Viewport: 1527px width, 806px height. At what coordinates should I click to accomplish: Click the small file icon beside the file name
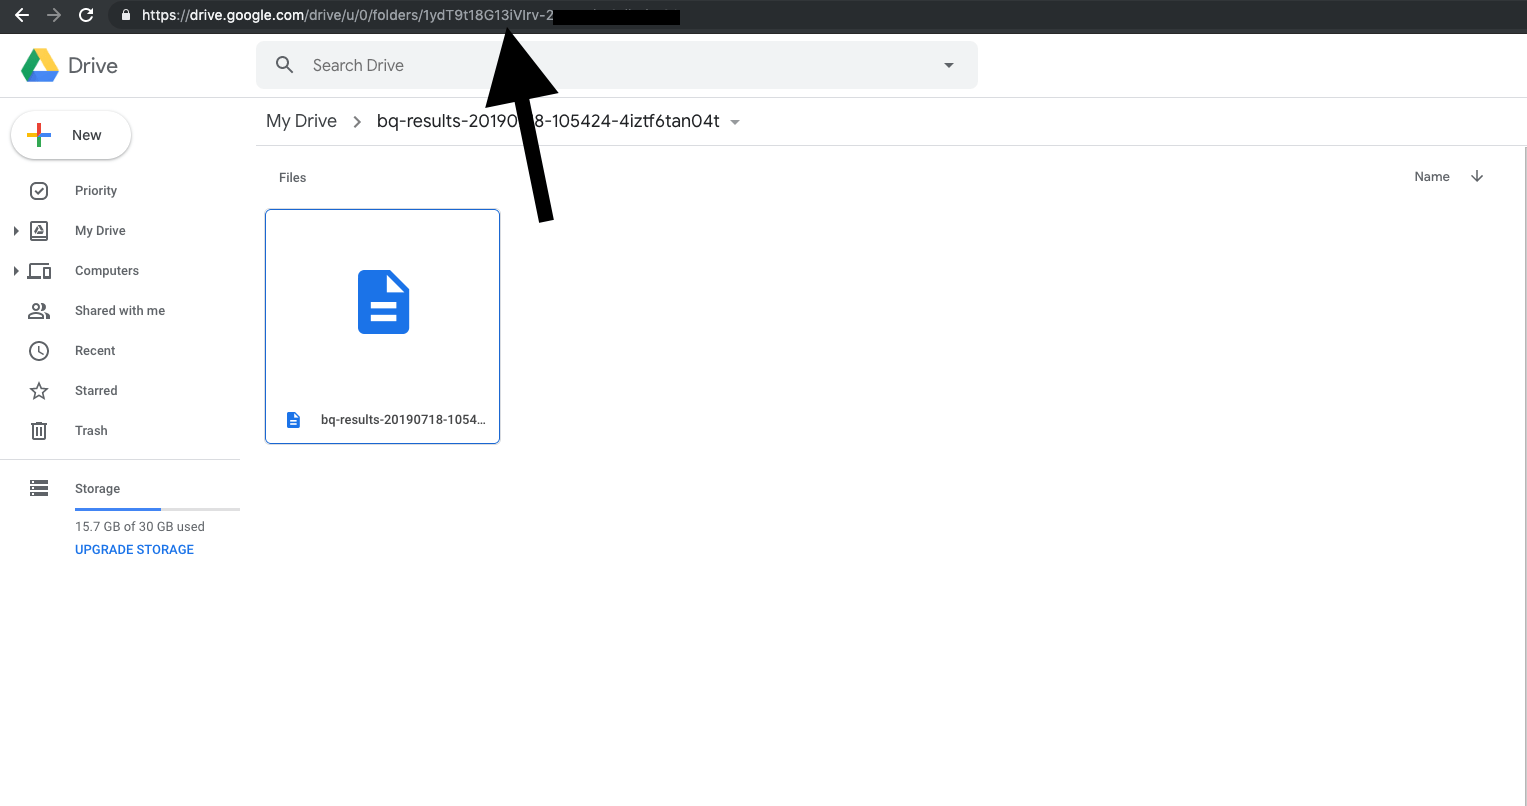[293, 420]
